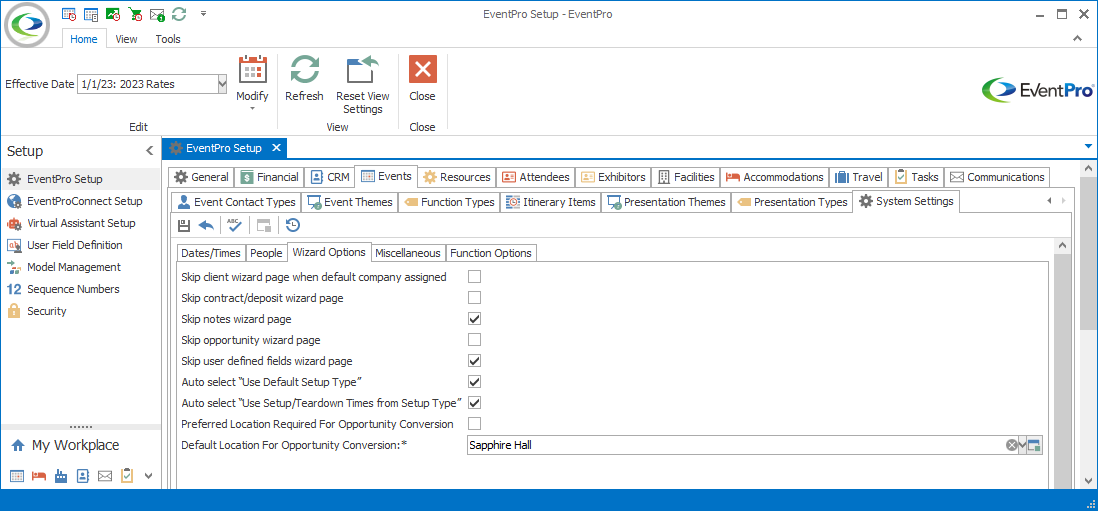Enable Preferred Location Required For Opportunity Conversion

point(474,424)
